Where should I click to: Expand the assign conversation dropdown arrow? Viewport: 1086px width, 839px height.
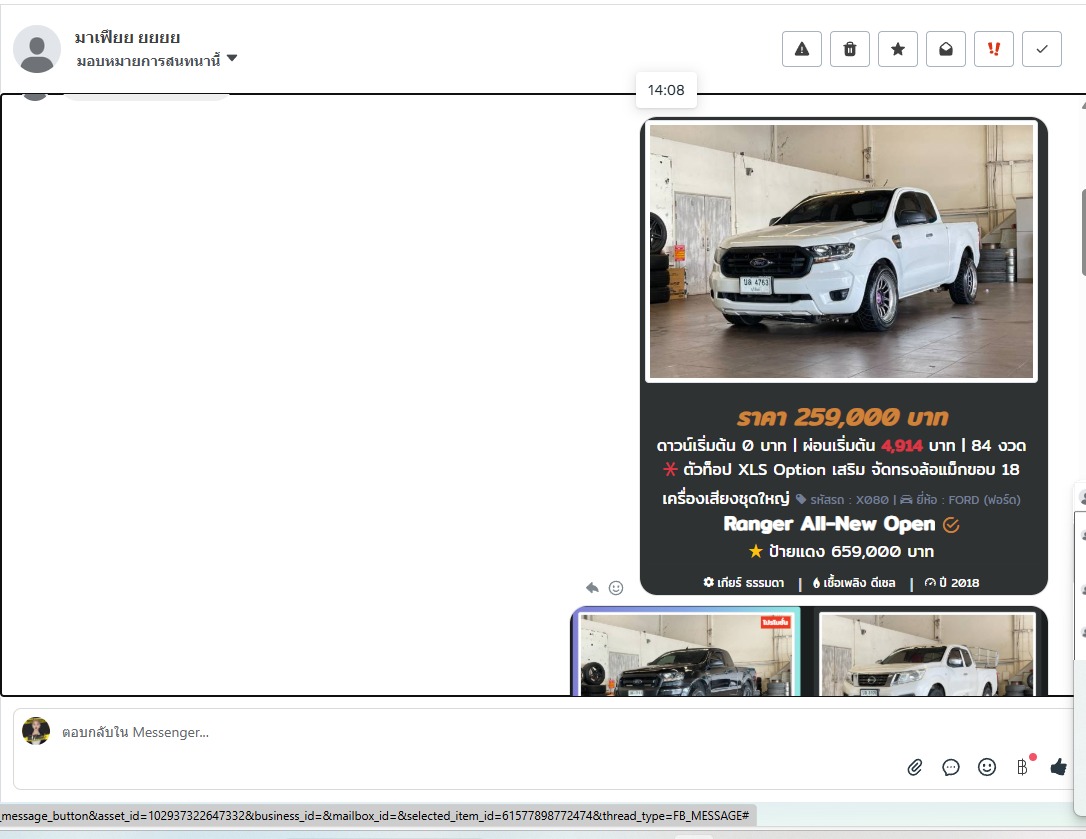(232, 59)
